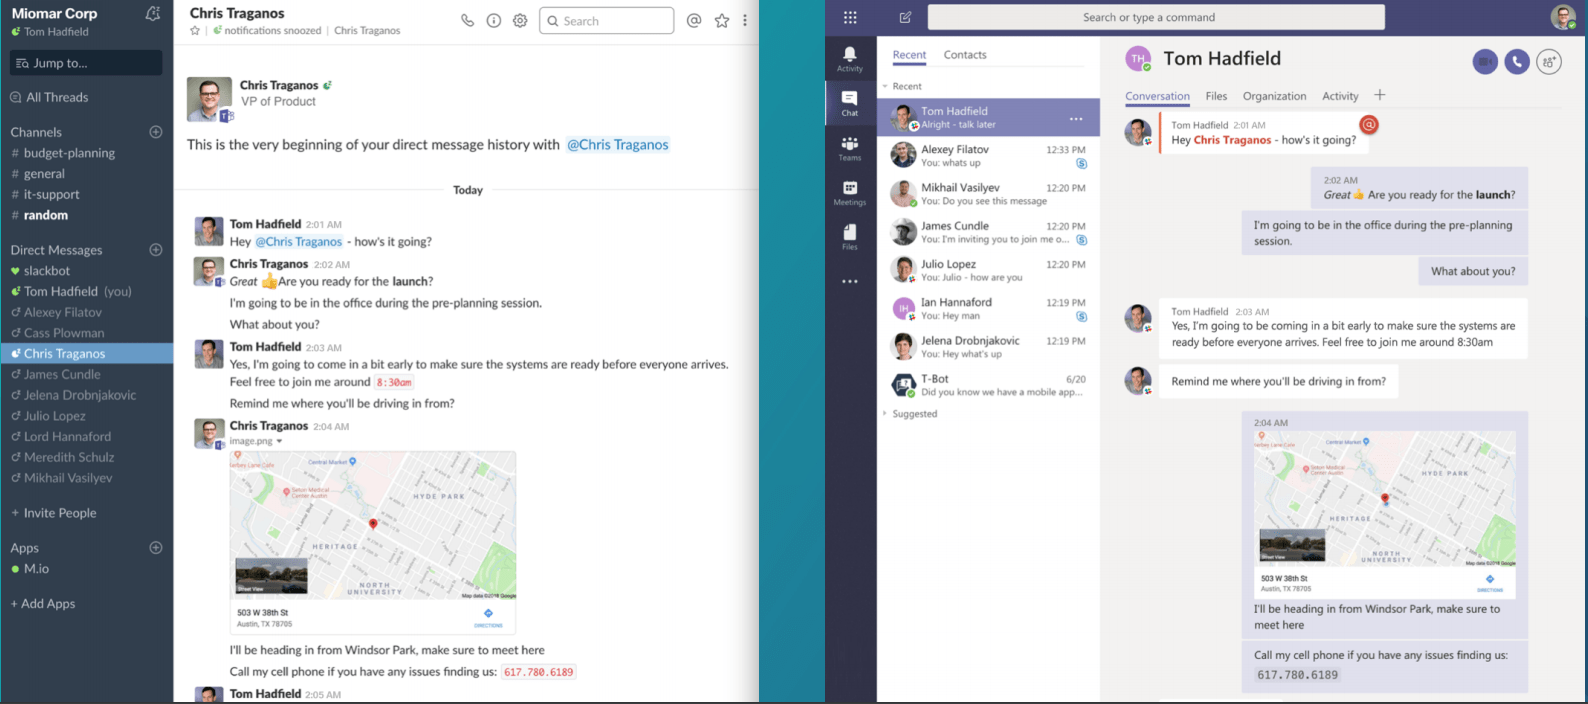Add people to Teams conversation
Screen dimensions: 1588x704
pos(1549,62)
